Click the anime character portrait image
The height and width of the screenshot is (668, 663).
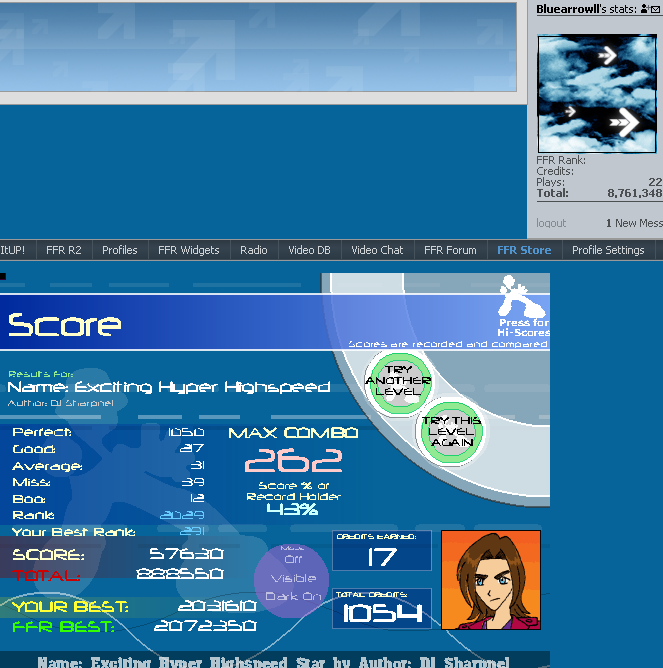490,580
